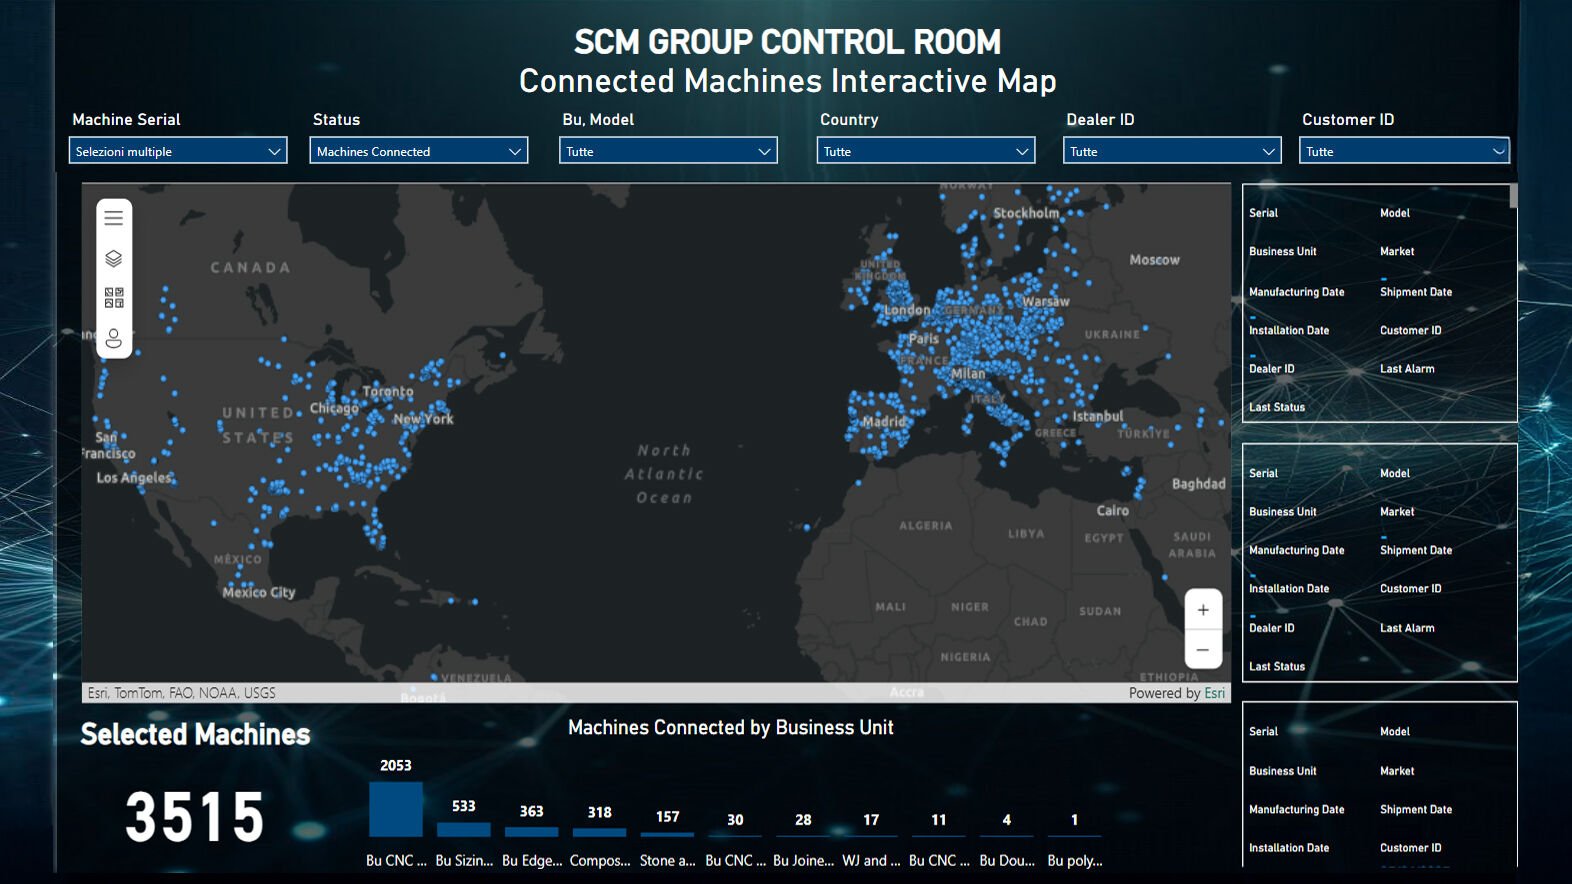Open the Customer ID dropdown
Image resolution: width=1572 pixels, height=884 pixels.
[x=1404, y=151]
